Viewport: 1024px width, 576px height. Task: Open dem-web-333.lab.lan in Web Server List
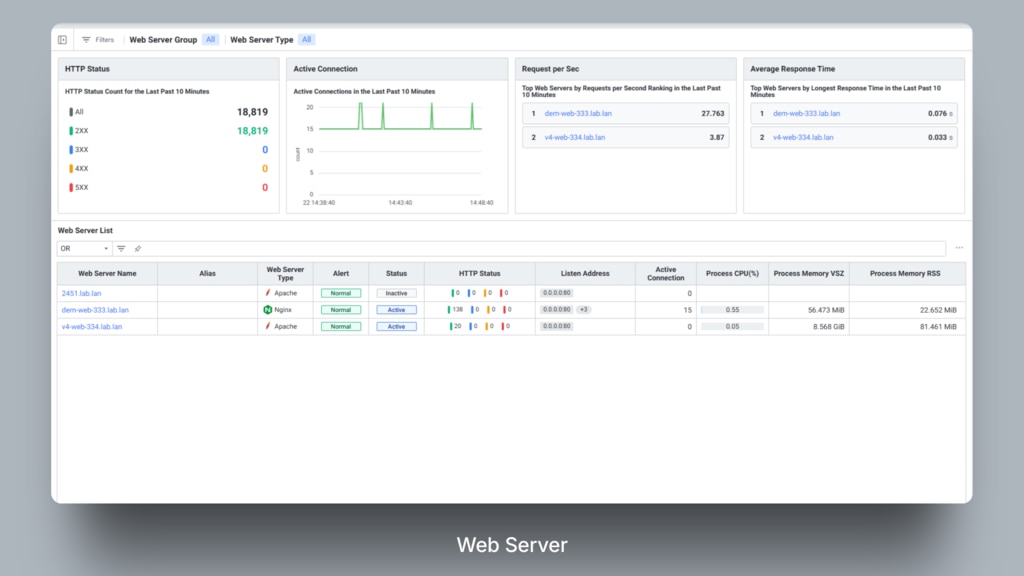pos(95,310)
